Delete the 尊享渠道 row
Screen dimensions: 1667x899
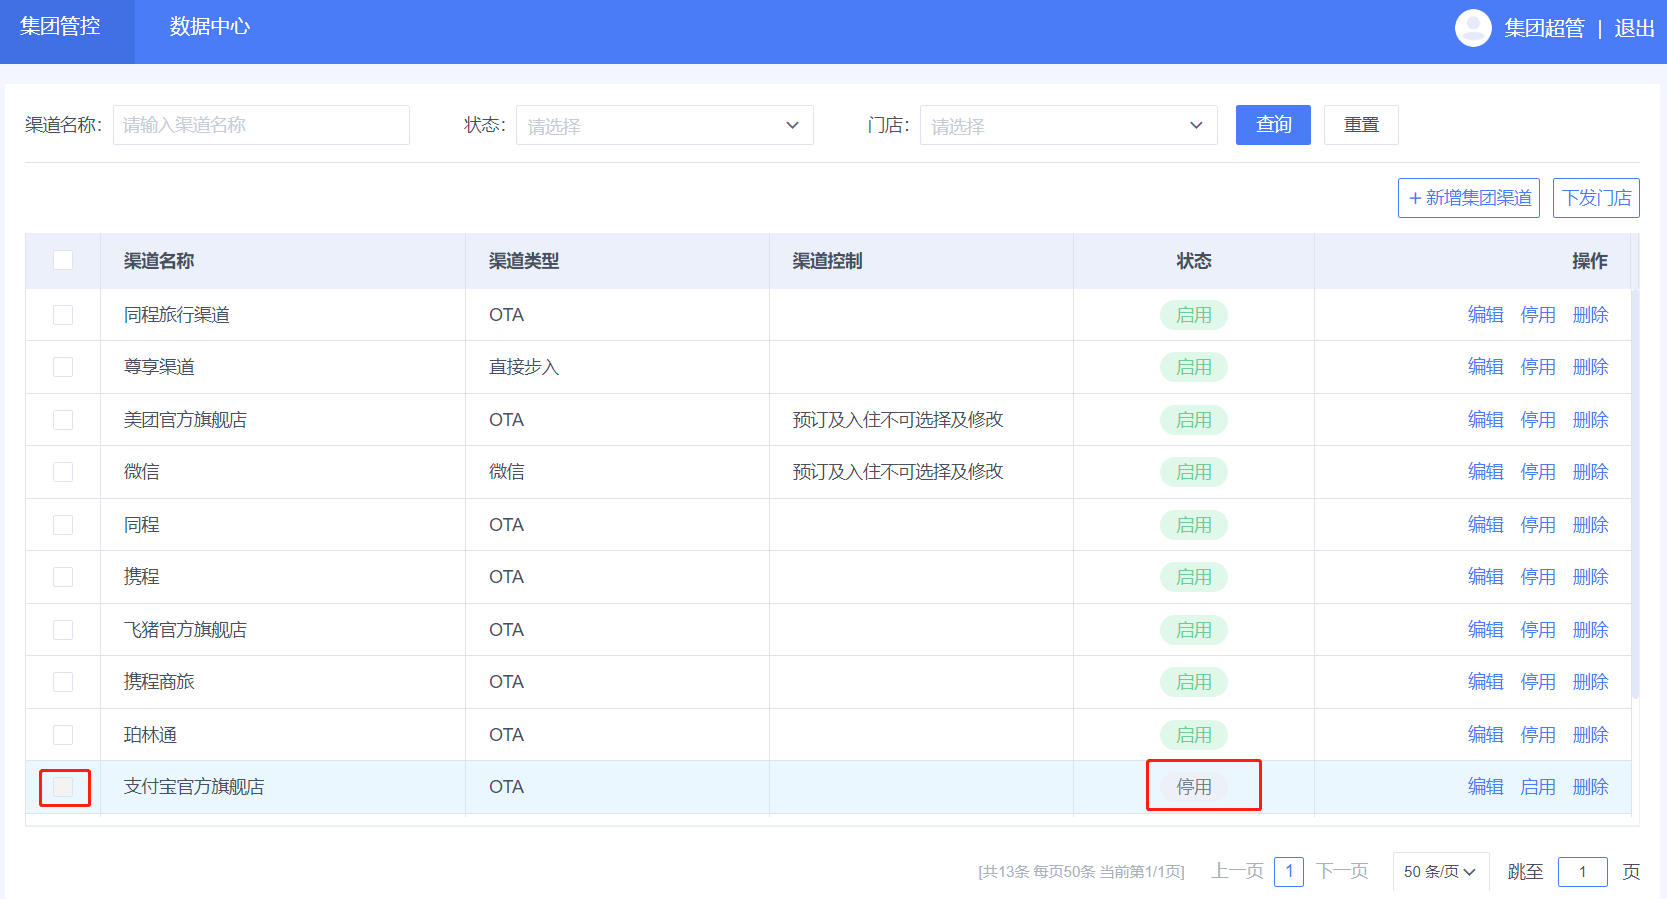(x=1590, y=367)
